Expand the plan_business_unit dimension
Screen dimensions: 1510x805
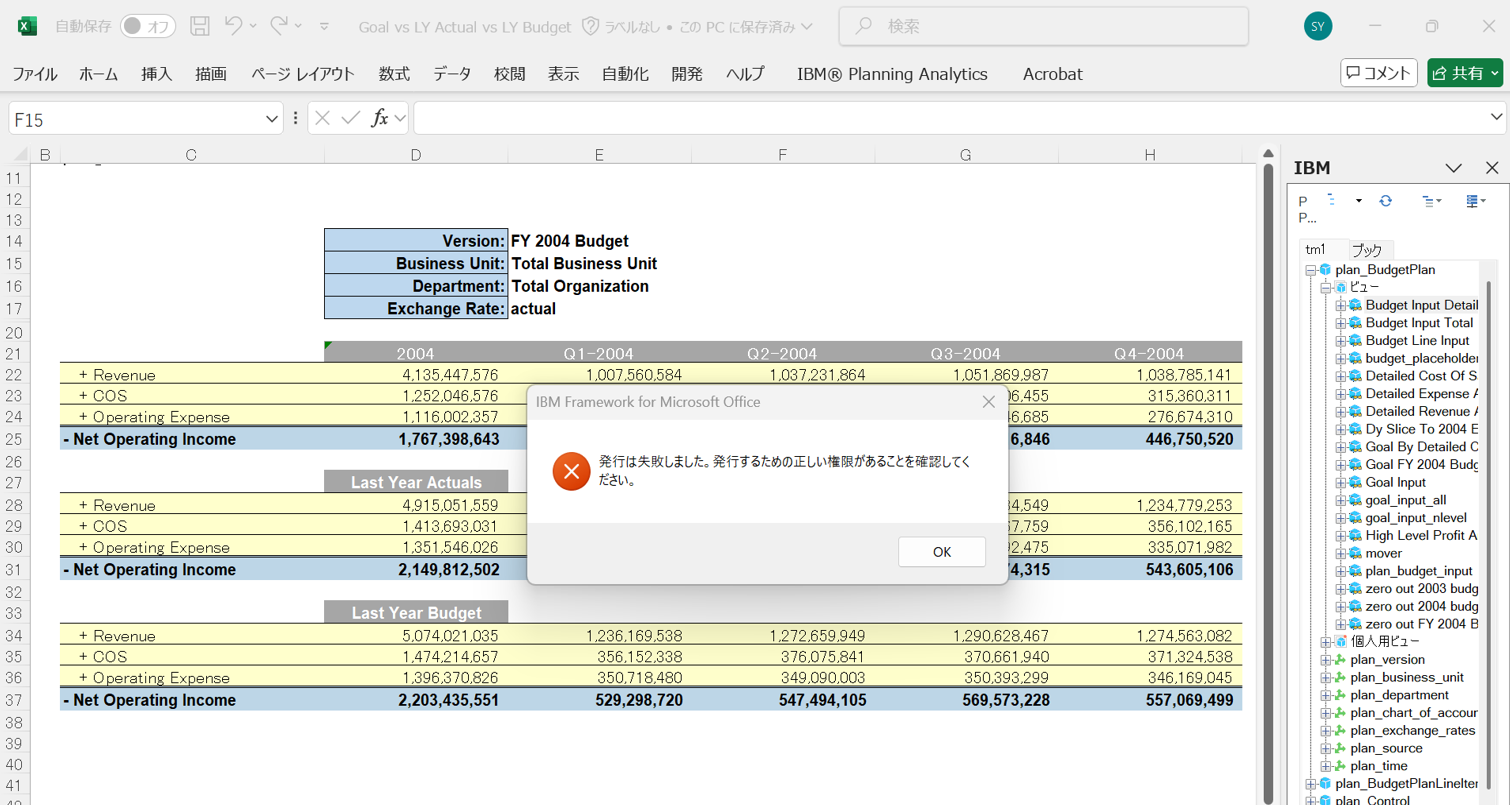tap(1326, 677)
